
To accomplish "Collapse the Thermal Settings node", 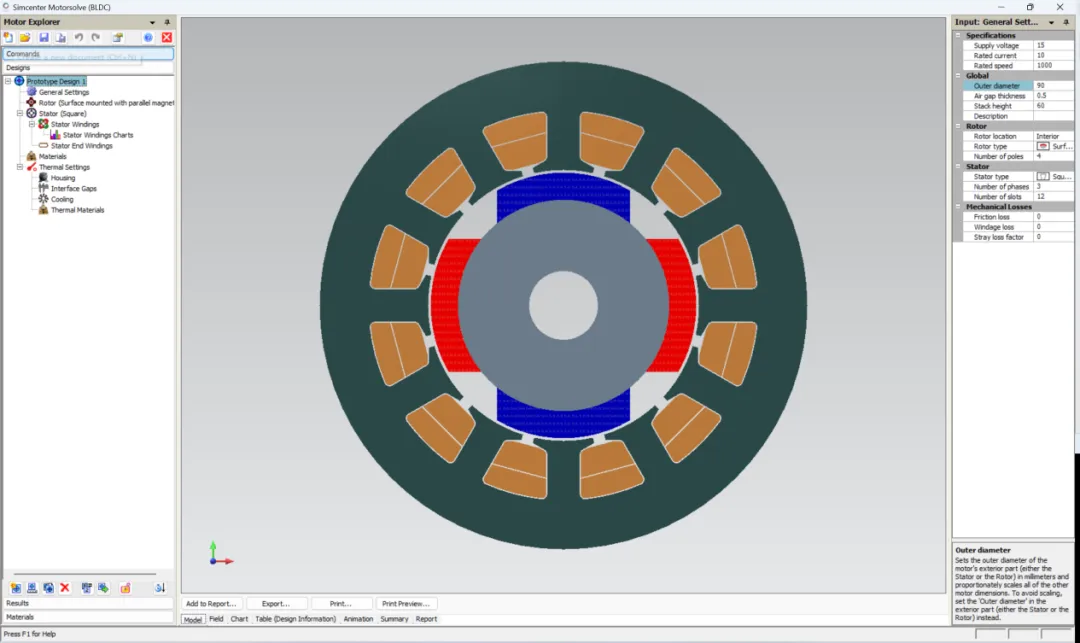I will (x=20, y=167).
